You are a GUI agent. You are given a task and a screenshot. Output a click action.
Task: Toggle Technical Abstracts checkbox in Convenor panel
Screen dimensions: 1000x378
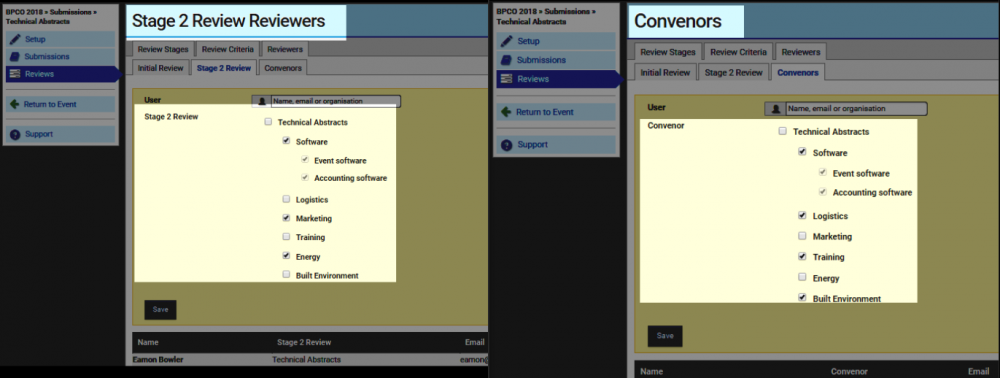783,132
